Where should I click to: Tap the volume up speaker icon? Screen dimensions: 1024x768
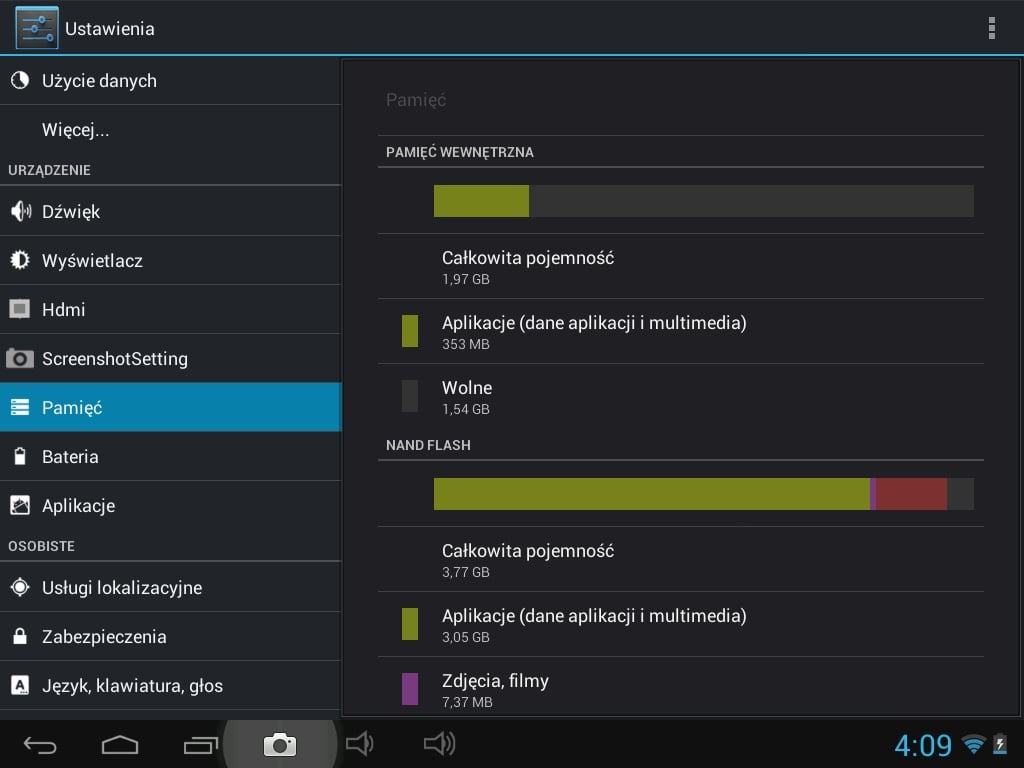click(x=440, y=744)
